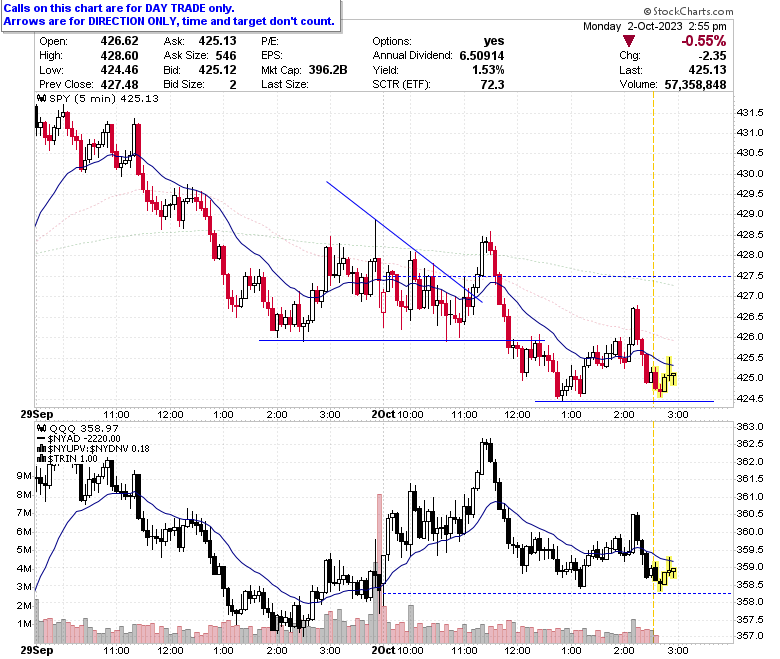Click the 426.0 price axis label
Screen dimensions: 780x659
[x=750, y=336]
